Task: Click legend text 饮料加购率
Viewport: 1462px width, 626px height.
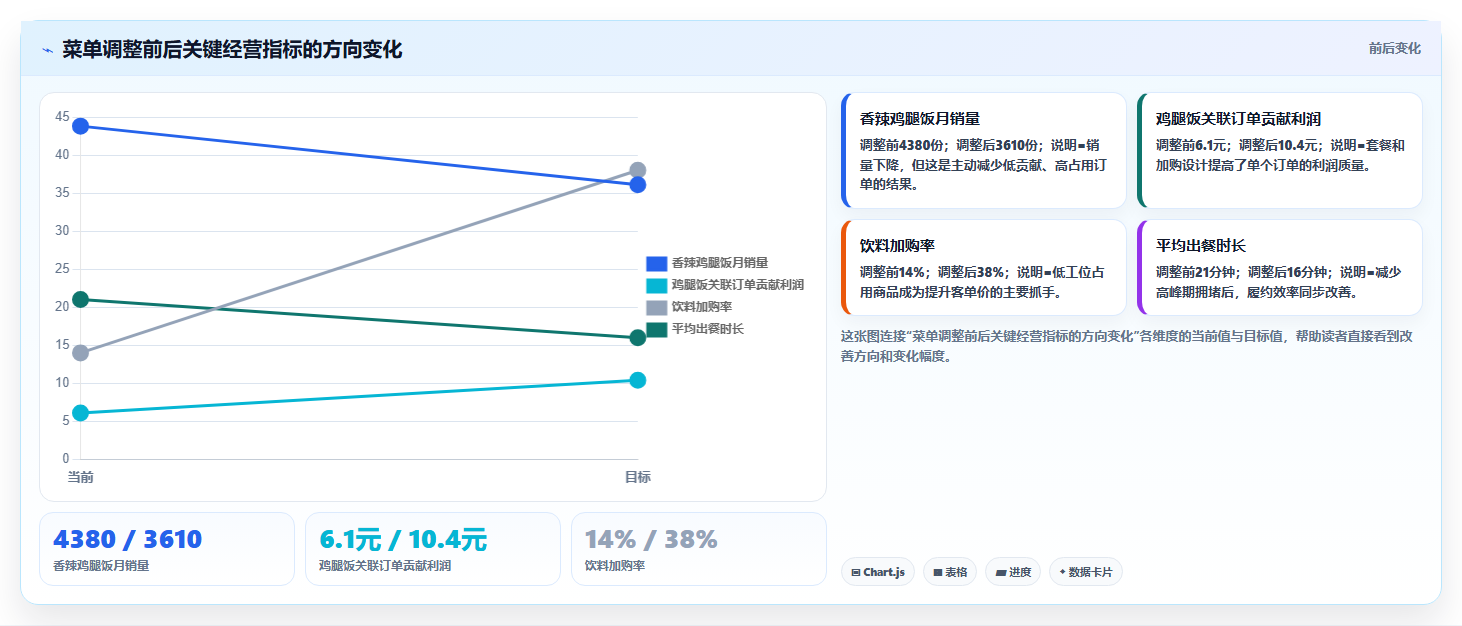Action: [702, 307]
